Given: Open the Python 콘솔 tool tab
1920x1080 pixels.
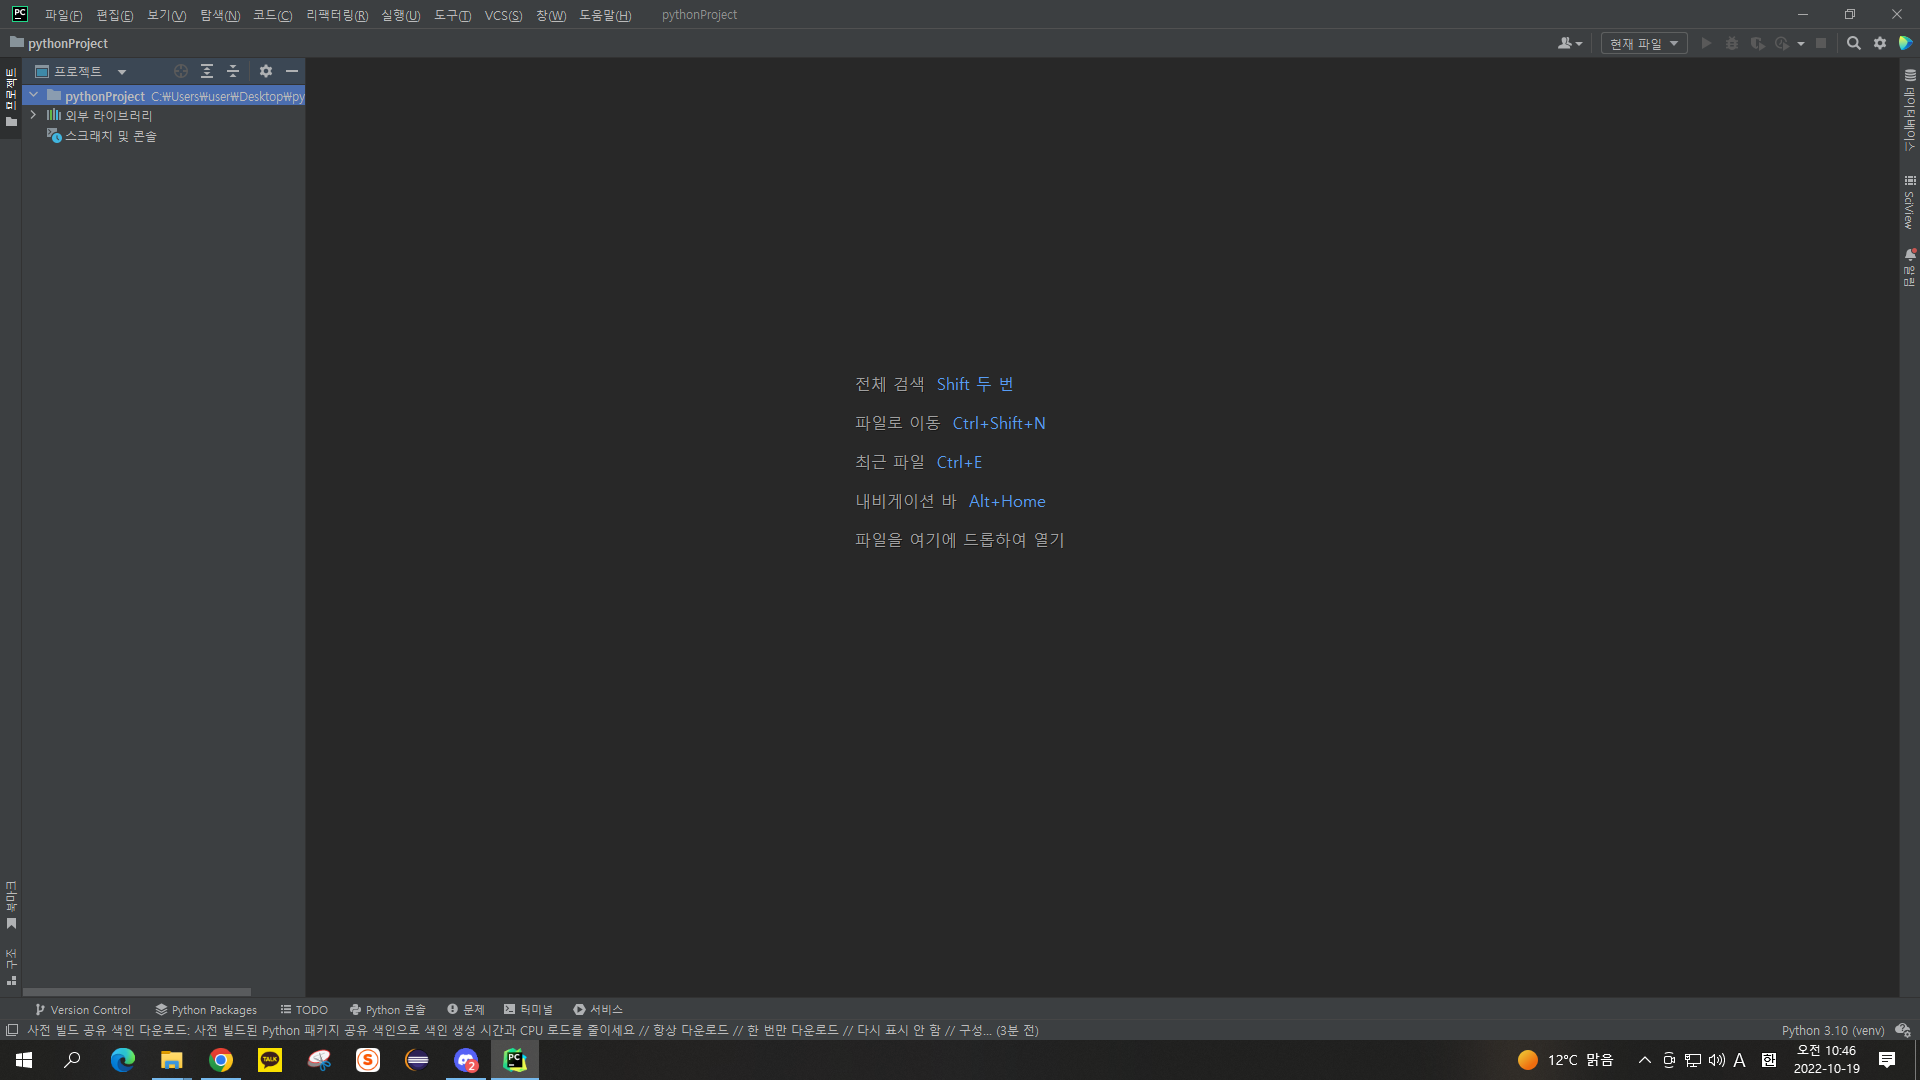Looking at the screenshot, I should pyautogui.click(x=387, y=1010).
